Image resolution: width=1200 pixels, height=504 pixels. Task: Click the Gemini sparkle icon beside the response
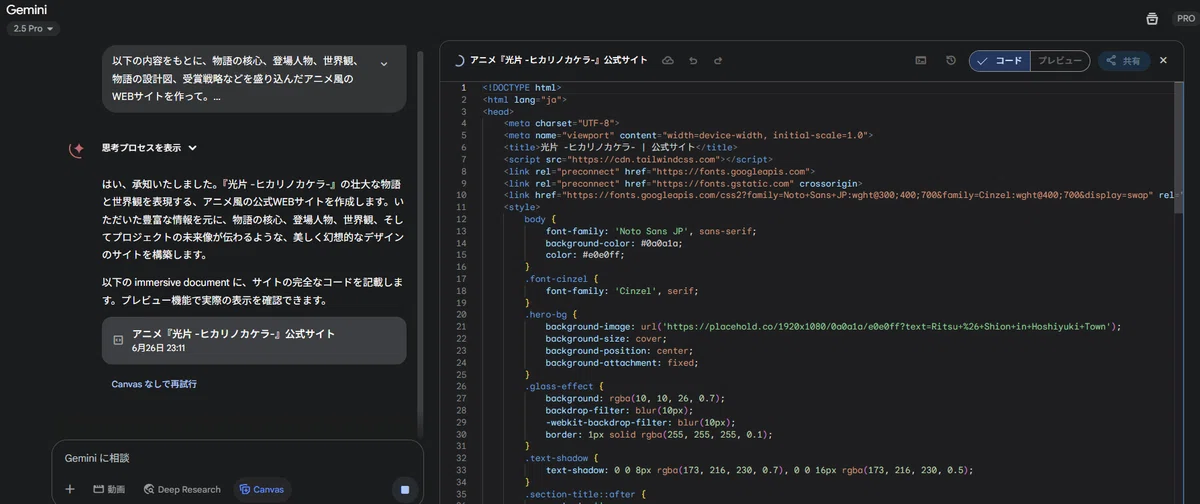click(x=76, y=149)
